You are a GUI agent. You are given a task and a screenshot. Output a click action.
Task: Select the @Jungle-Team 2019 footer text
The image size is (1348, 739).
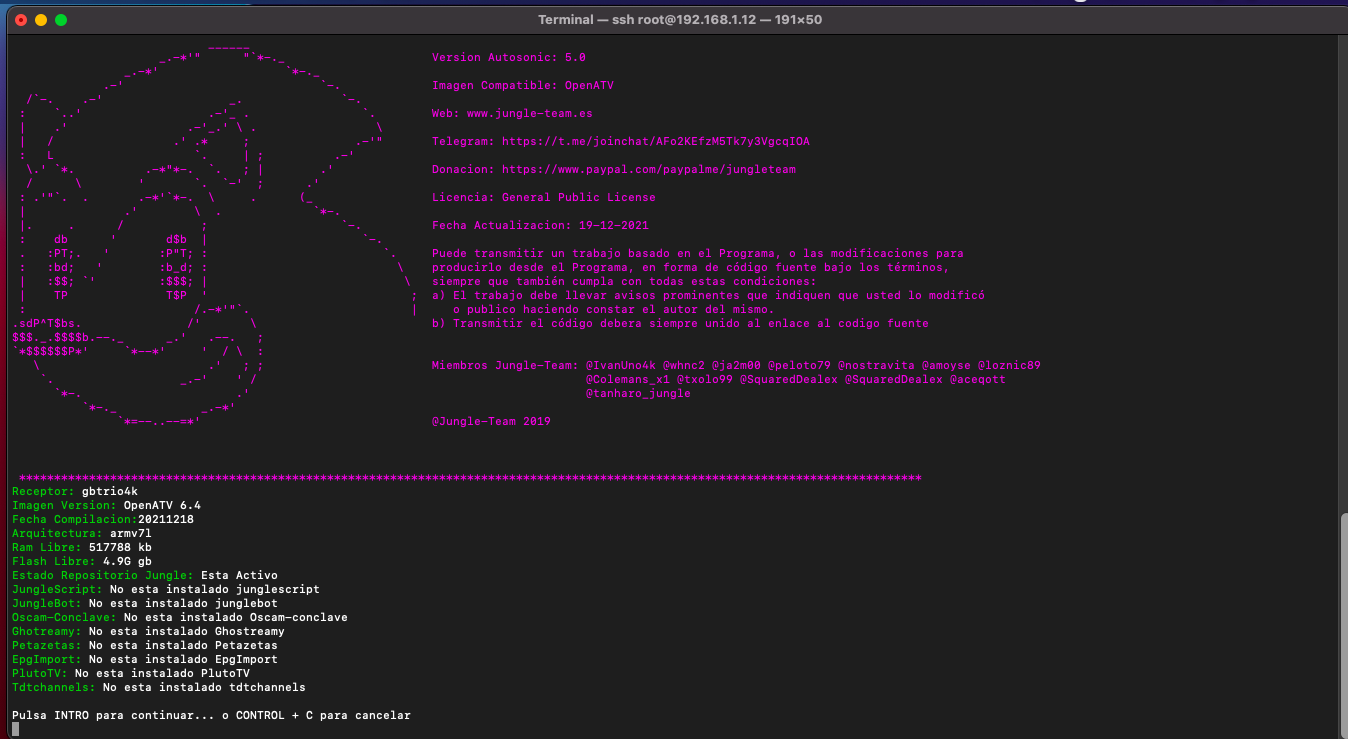click(490, 422)
